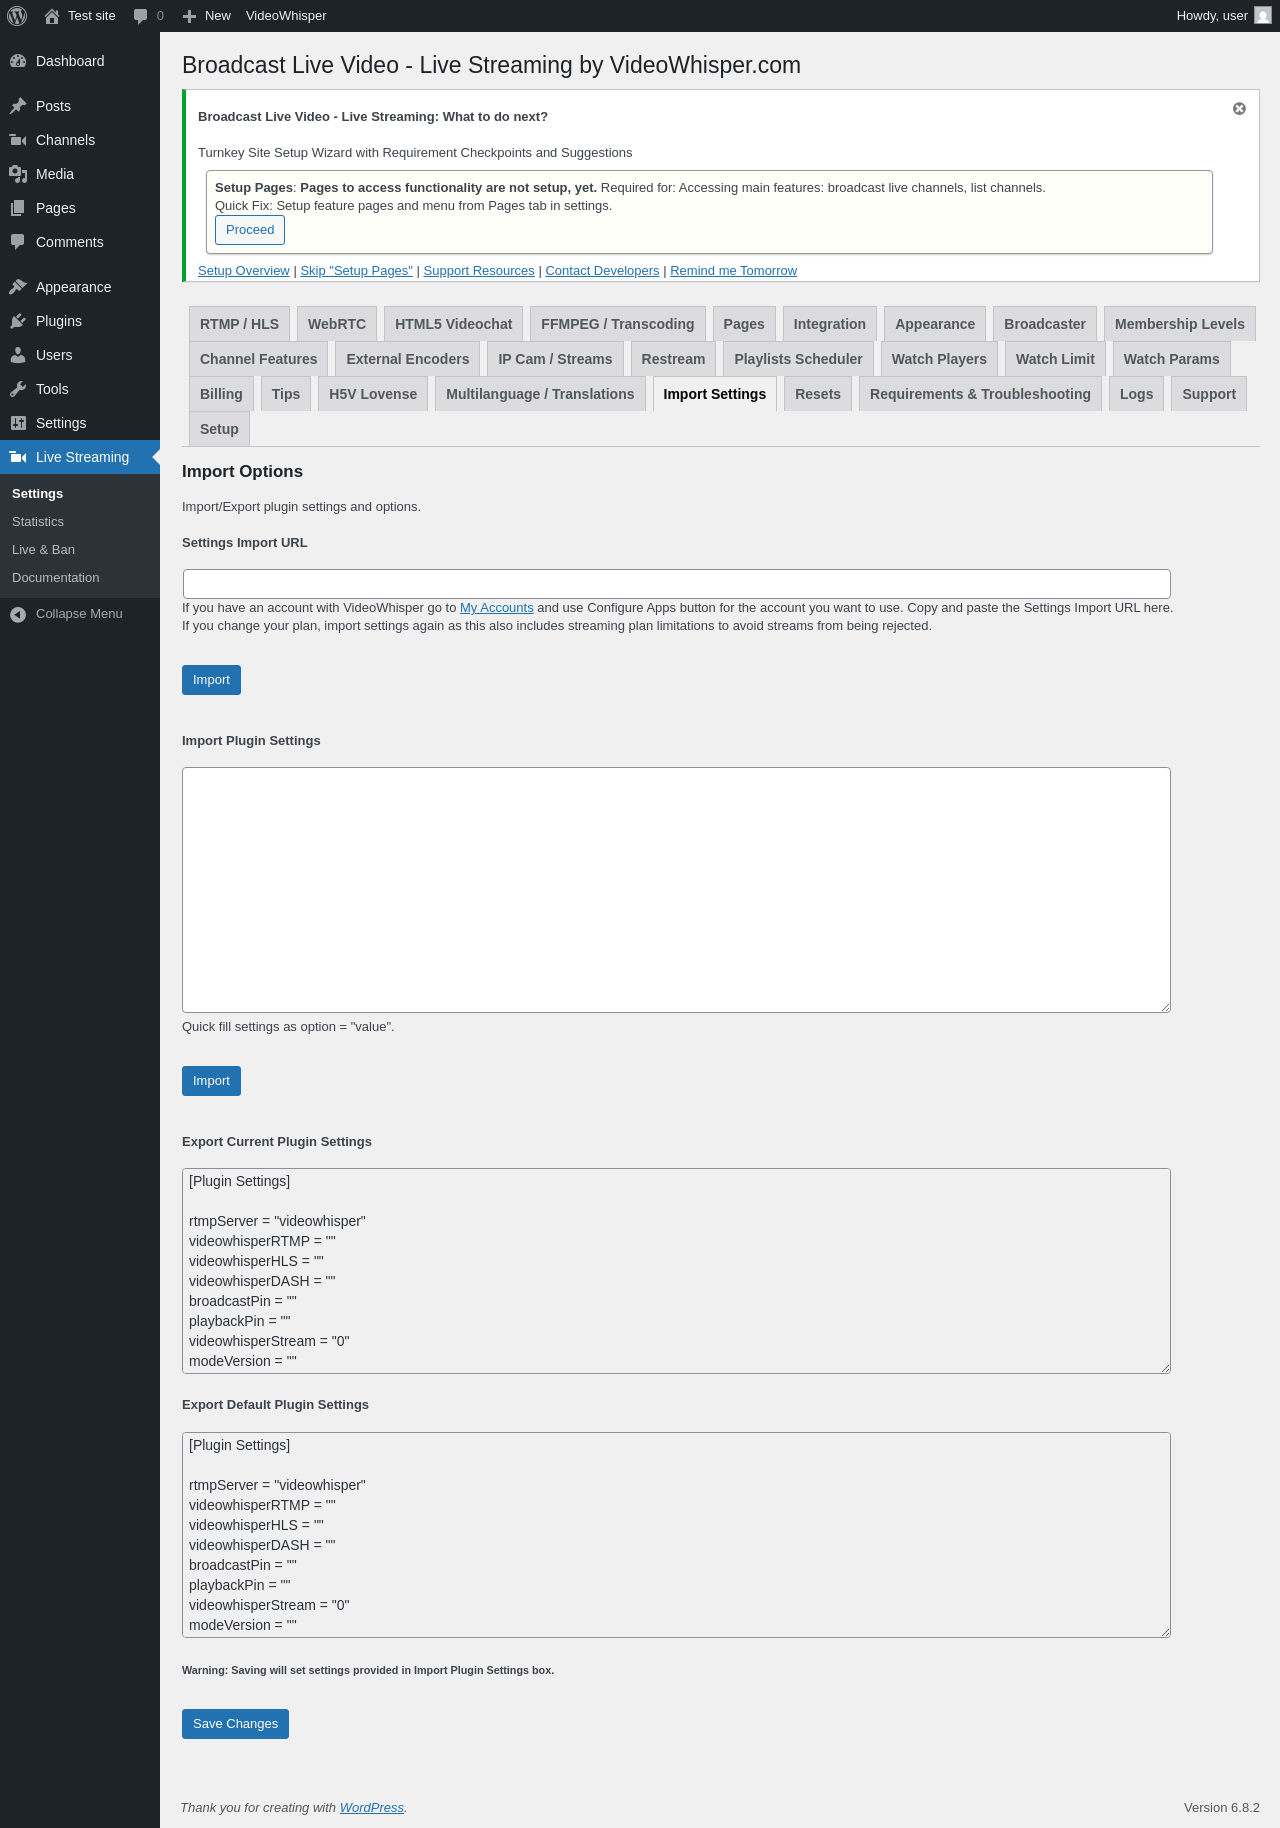1280x1828 pixels.
Task: Click the Channels camera icon
Action: pyautogui.click(x=18, y=140)
